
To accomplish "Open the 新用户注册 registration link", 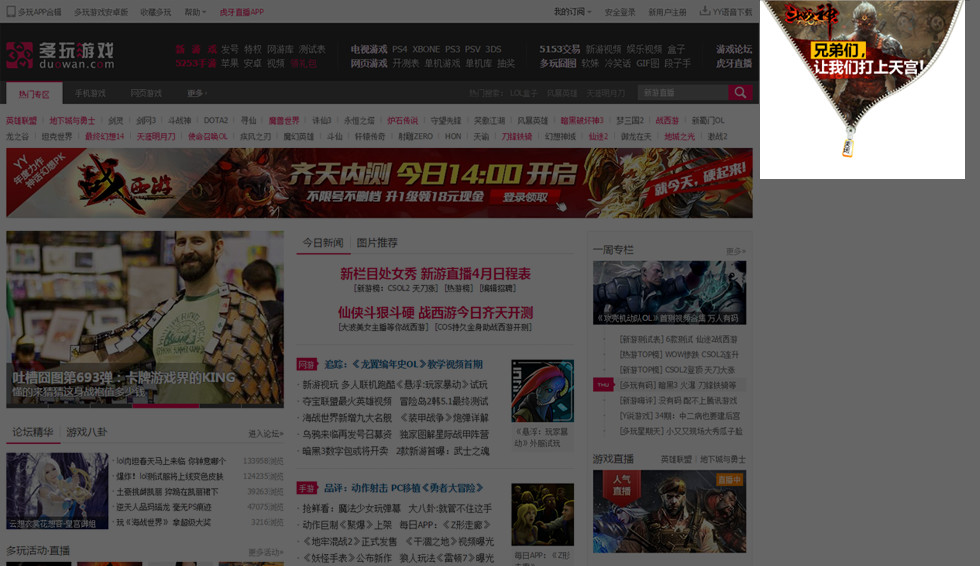I will point(668,12).
